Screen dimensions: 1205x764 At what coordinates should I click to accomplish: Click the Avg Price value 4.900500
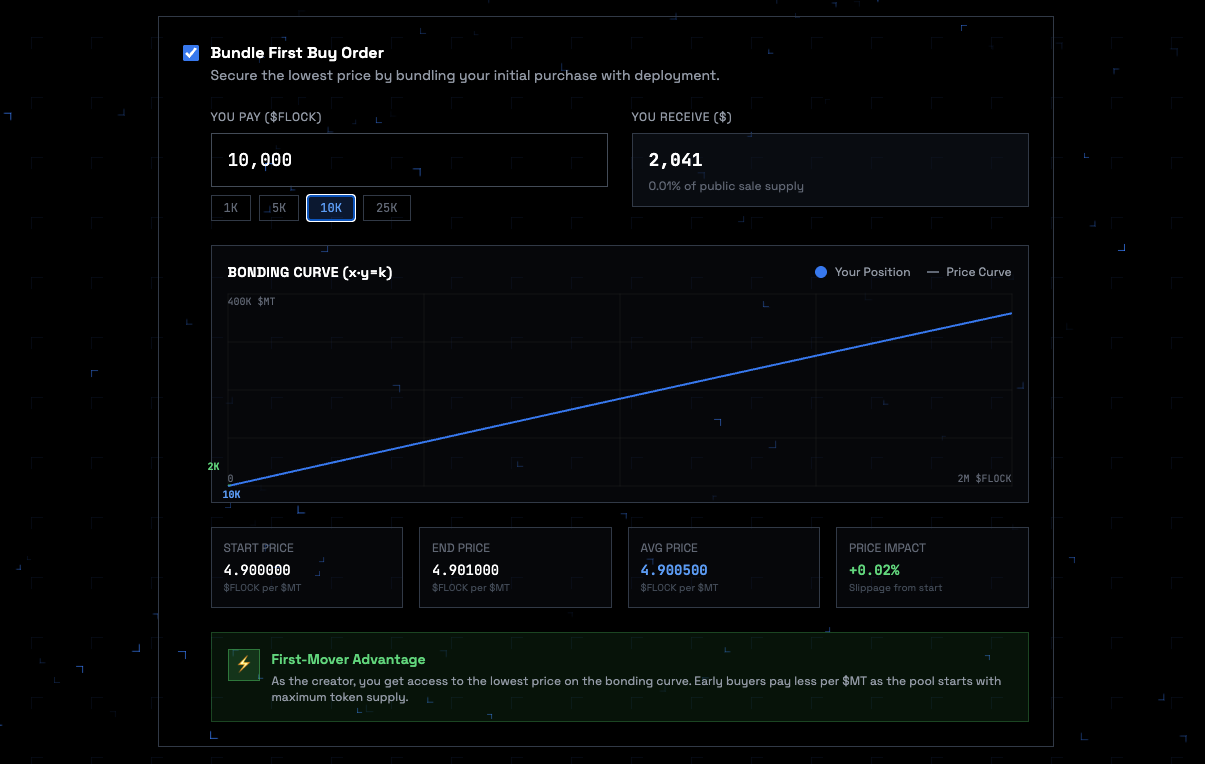pyautogui.click(x=674, y=570)
